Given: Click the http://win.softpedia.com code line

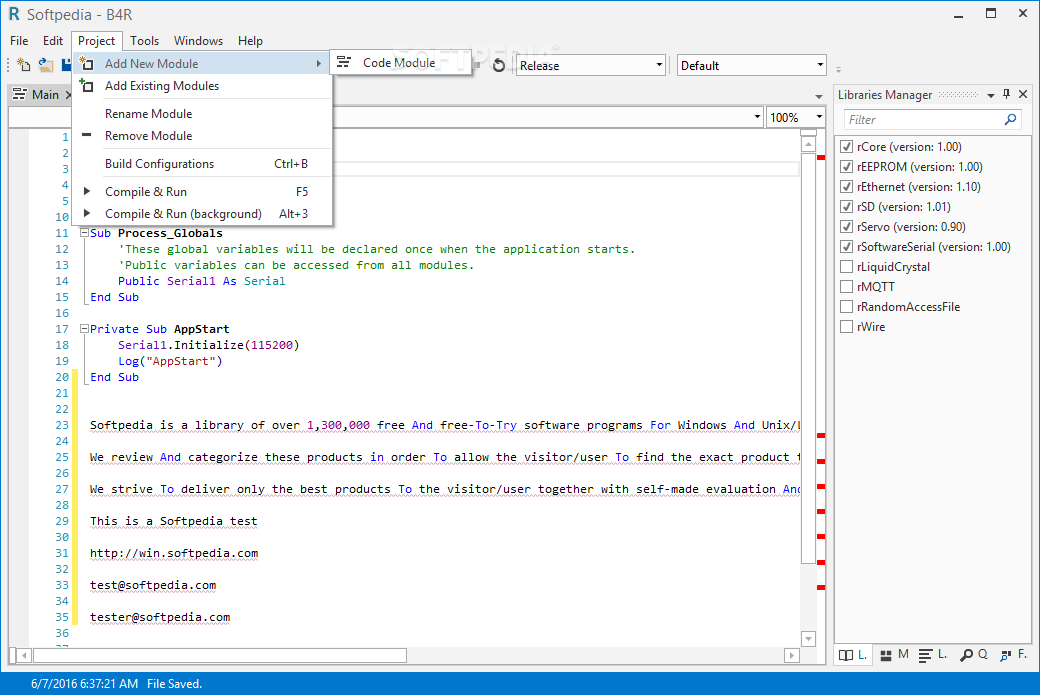Looking at the screenshot, I should point(174,553).
